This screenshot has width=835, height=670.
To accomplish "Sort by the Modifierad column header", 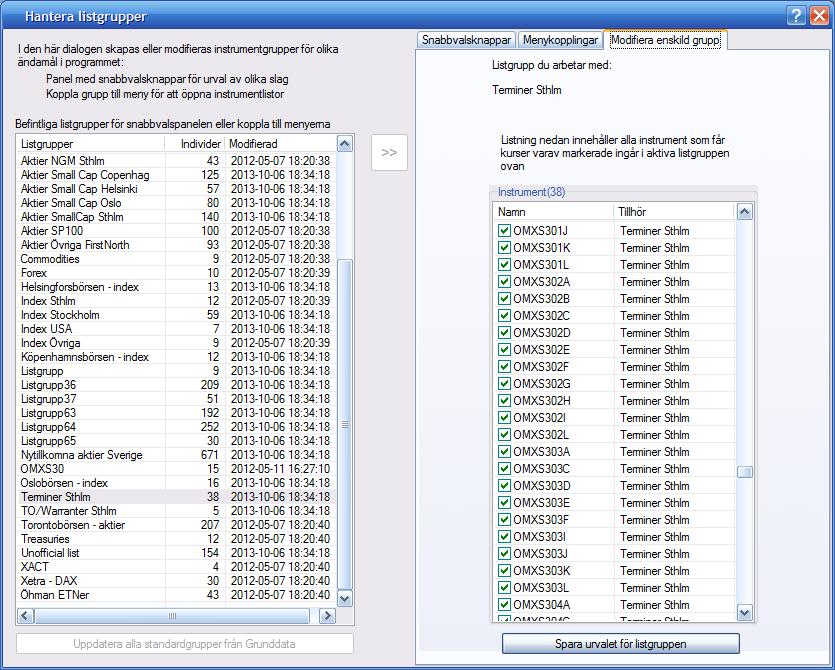I will click(x=279, y=144).
